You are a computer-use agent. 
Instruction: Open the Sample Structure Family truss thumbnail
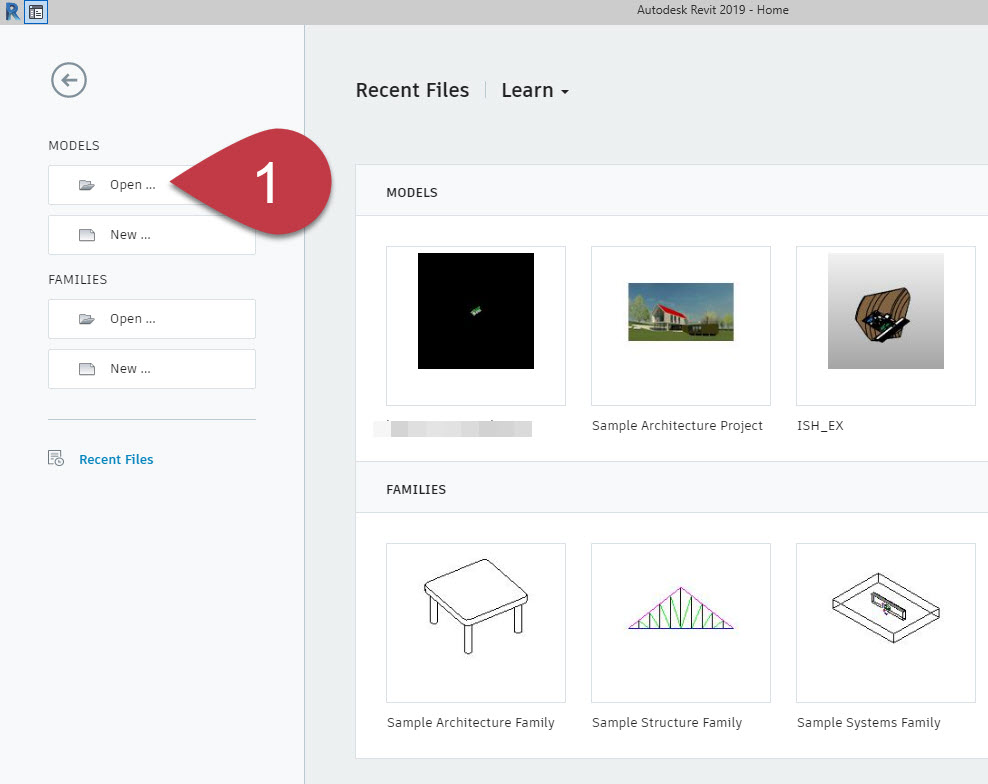pyautogui.click(x=681, y=623)
